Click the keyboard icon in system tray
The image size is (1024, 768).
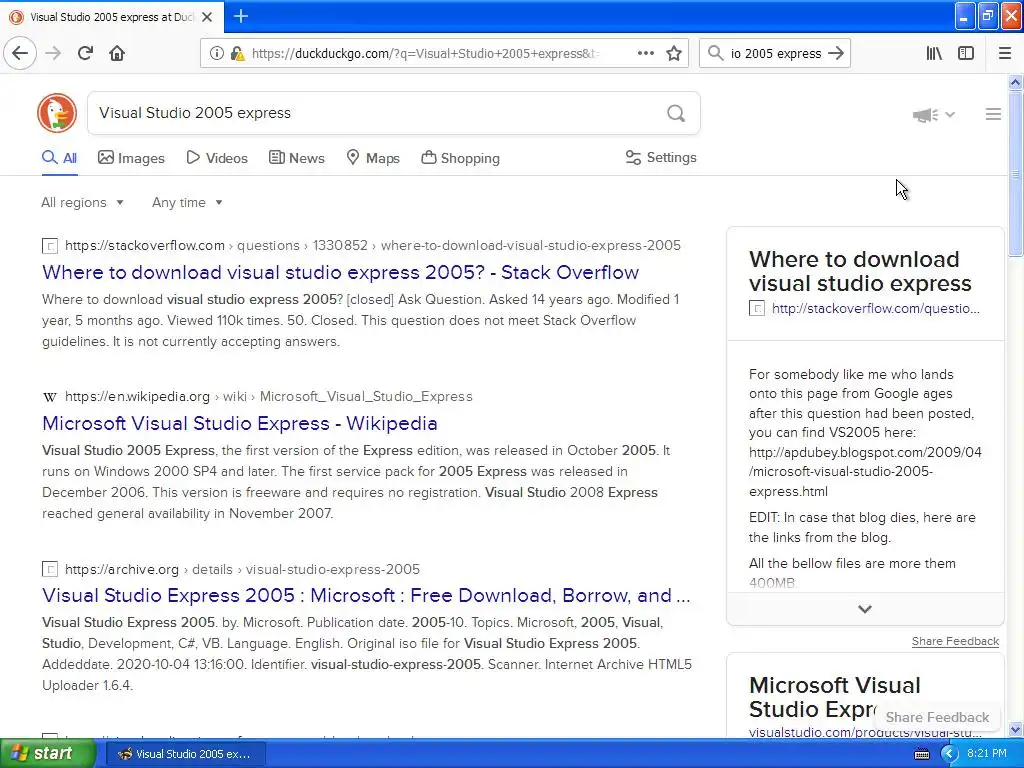tap(921, 754)
